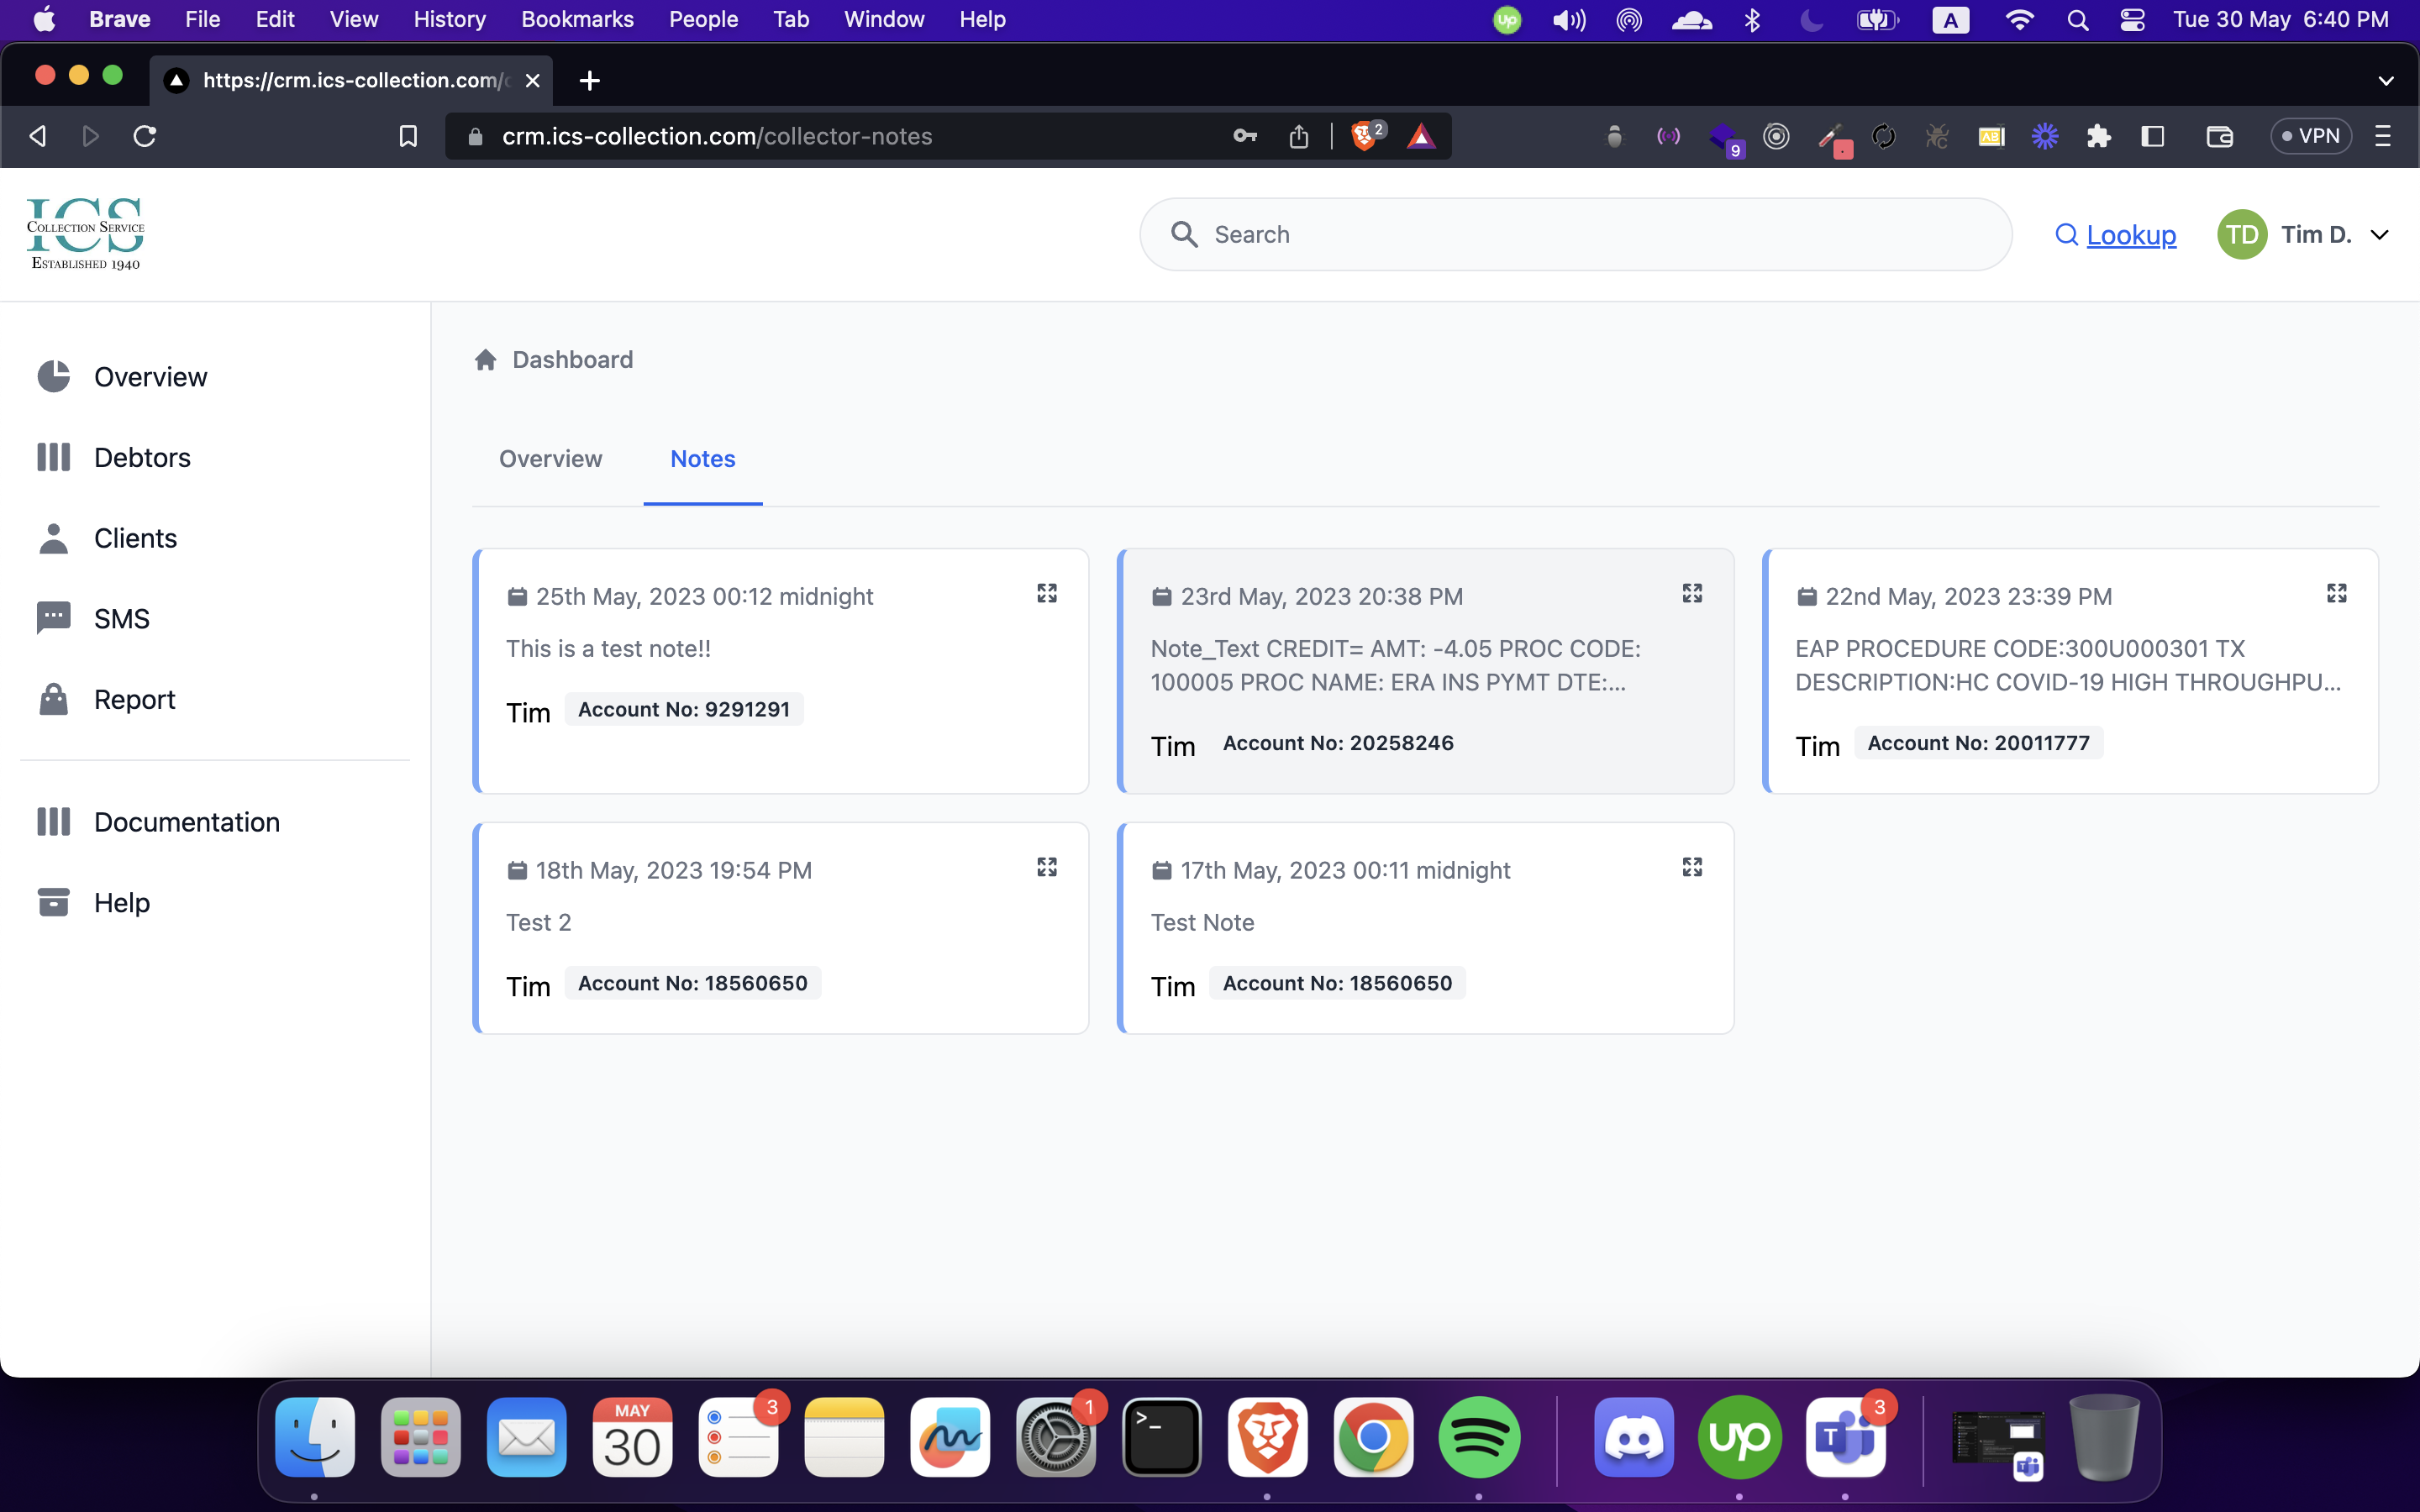Viewport: 2420px width, 1512px height.
Task: Expand the 22nd May EAP note
Action: tap(2336, 593)
